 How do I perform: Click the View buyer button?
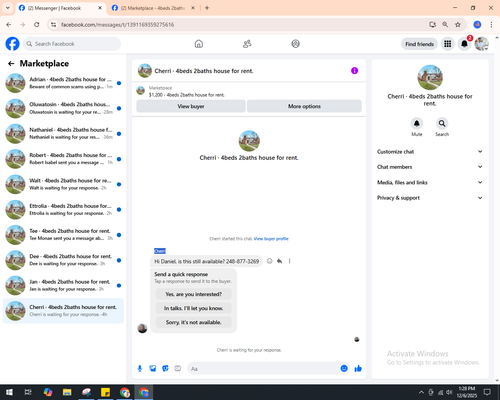pyautogui.click(x=191, y=106)
